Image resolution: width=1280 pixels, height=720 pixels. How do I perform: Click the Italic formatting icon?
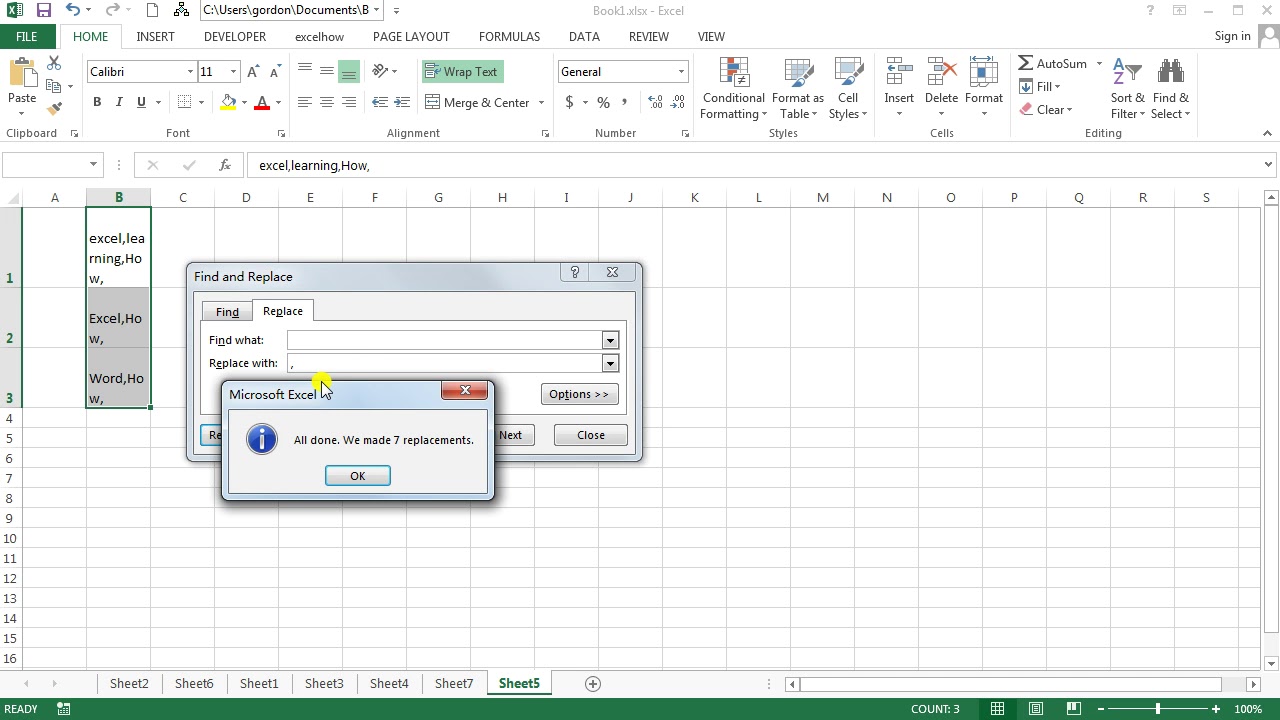[119, 102]
